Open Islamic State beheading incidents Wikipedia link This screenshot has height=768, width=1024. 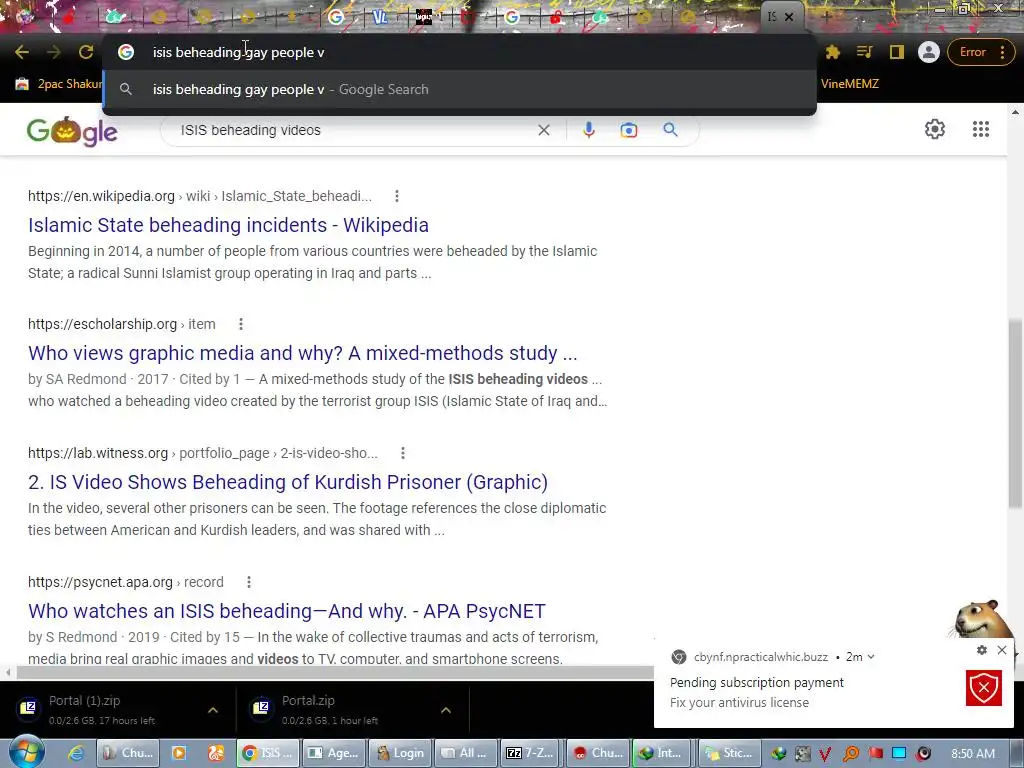click(x=229, y=225)
